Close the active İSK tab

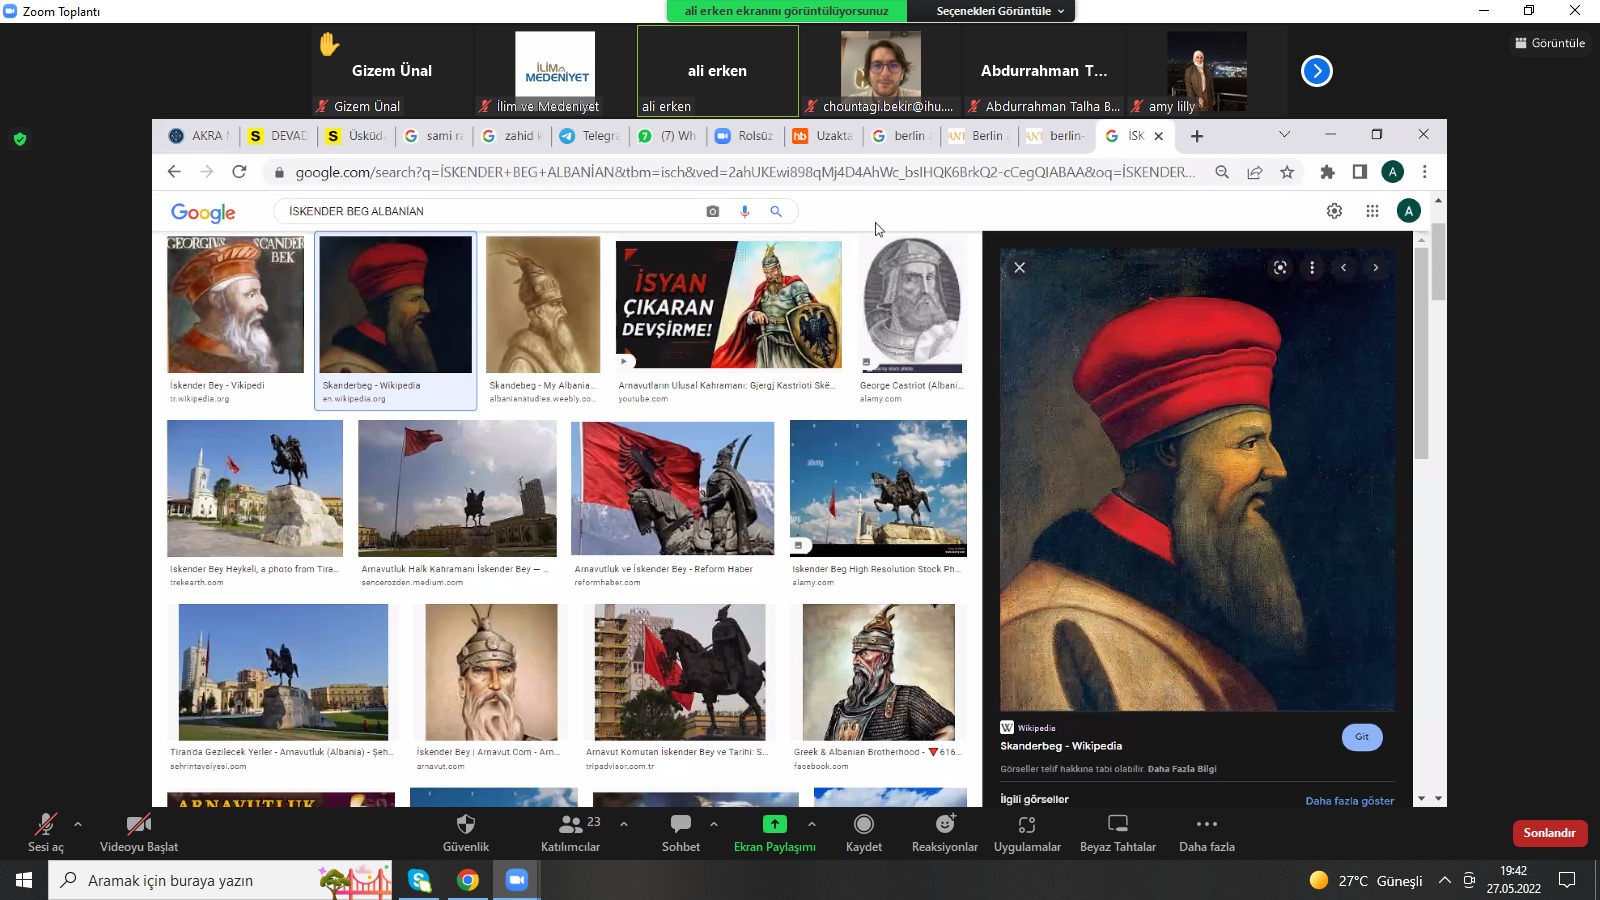point(1159,136)
